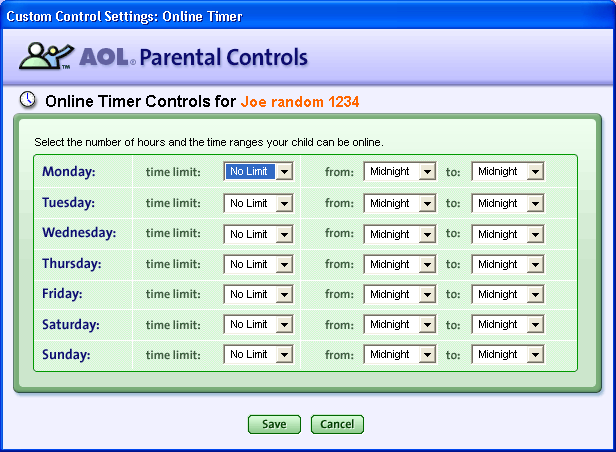Screen dimensions: 616x452
Task: Click the 'Friday:' row label
Action: (62, 294)
